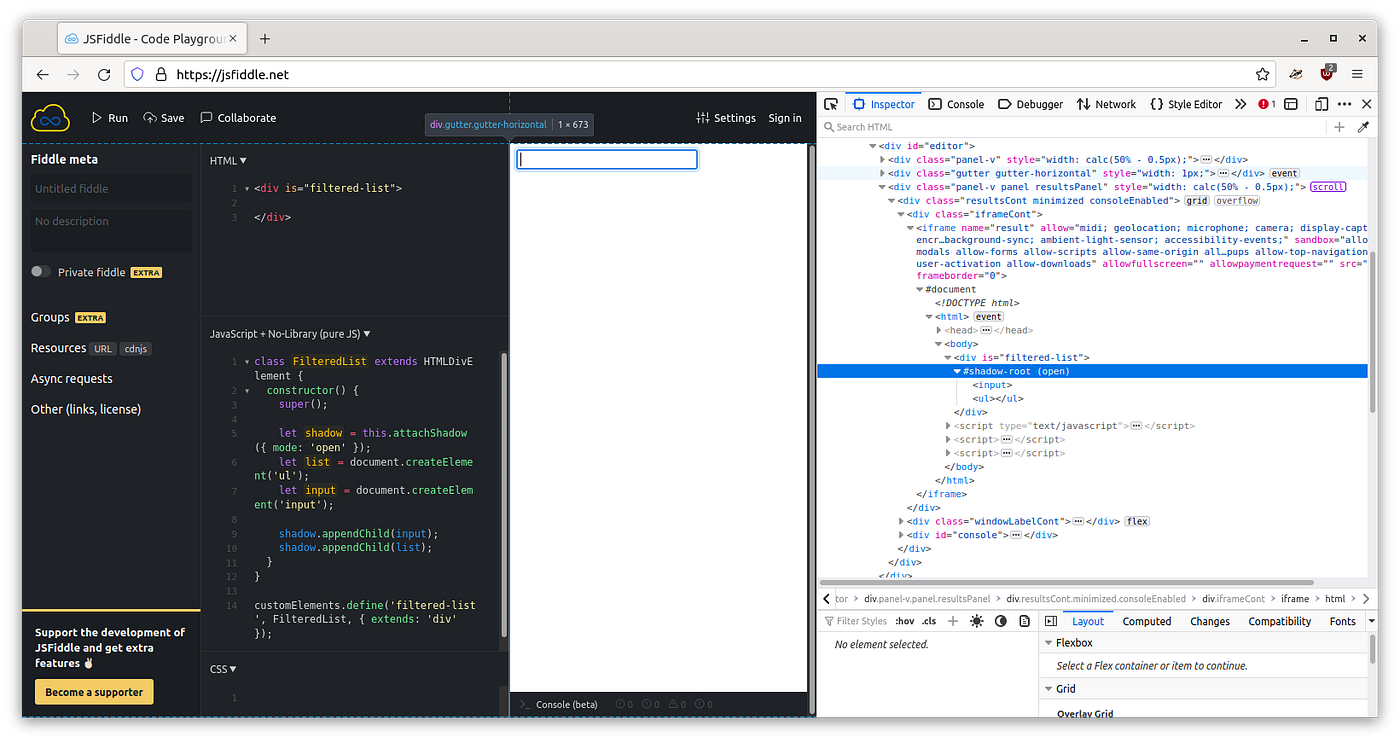The height and width of the screenshot is (742, 1400).
Task: Open JSFiddle Settings
Action: 726,118
